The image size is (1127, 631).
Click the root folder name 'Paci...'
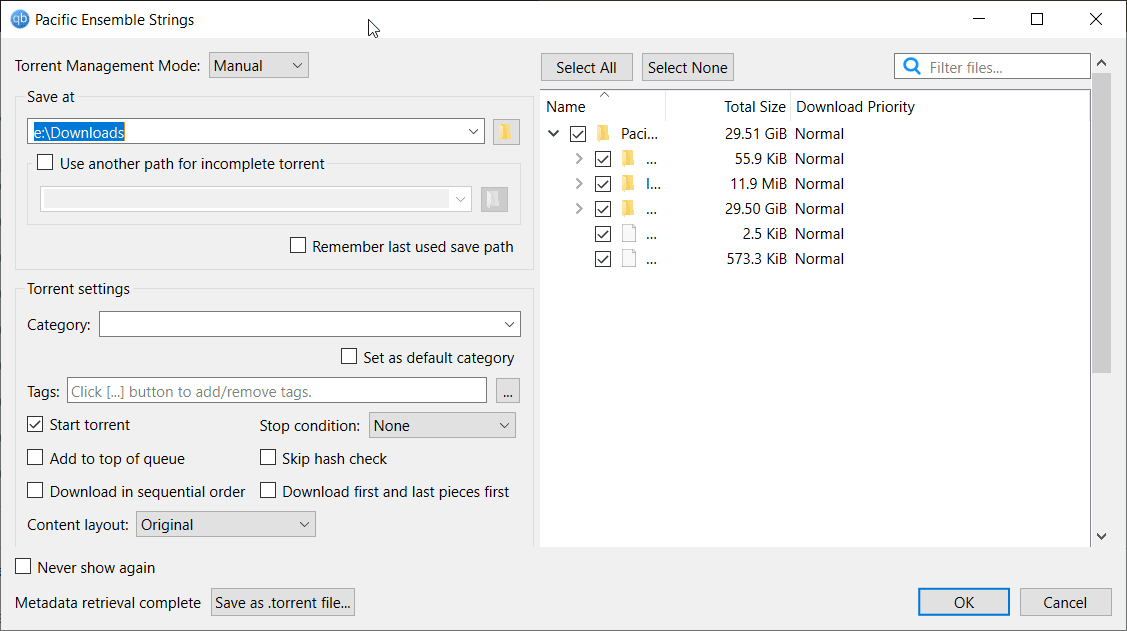(639, 134)
